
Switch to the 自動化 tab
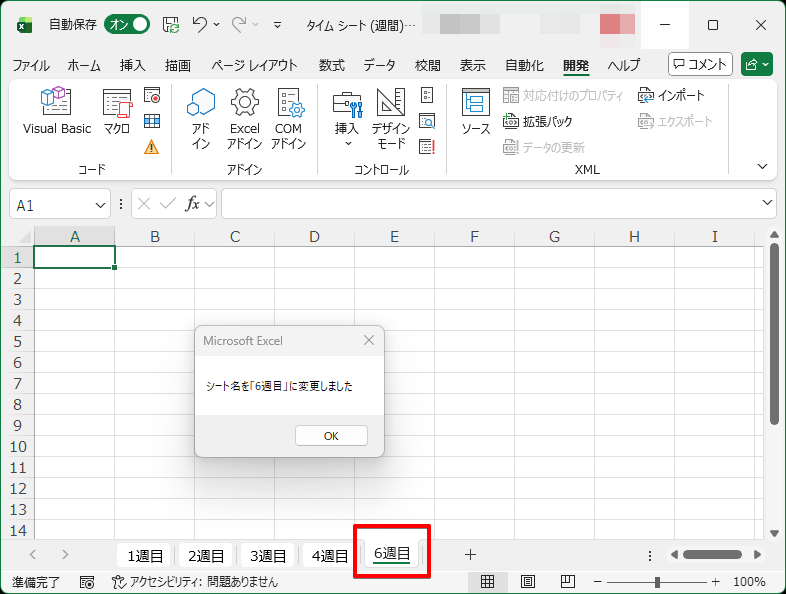click(x=524, y=65)
